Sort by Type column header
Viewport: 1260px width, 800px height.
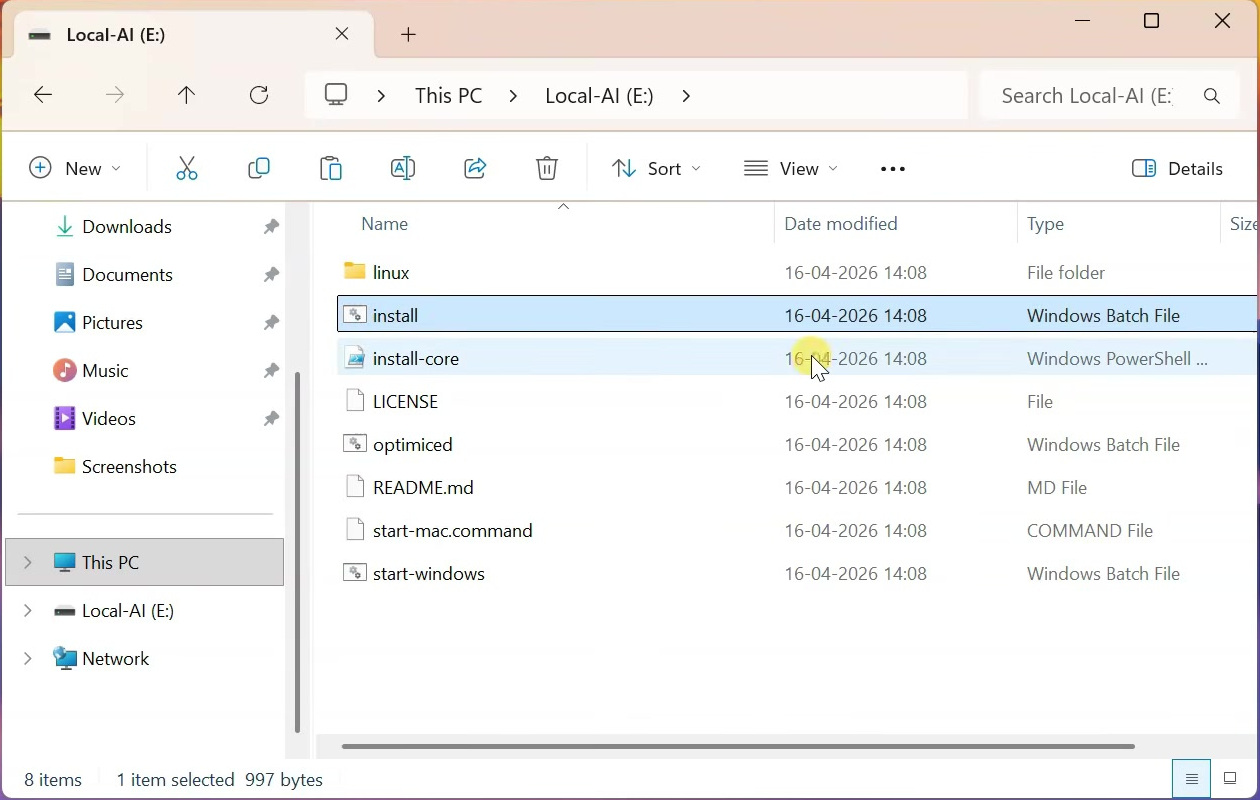[x=1046, y=224]
